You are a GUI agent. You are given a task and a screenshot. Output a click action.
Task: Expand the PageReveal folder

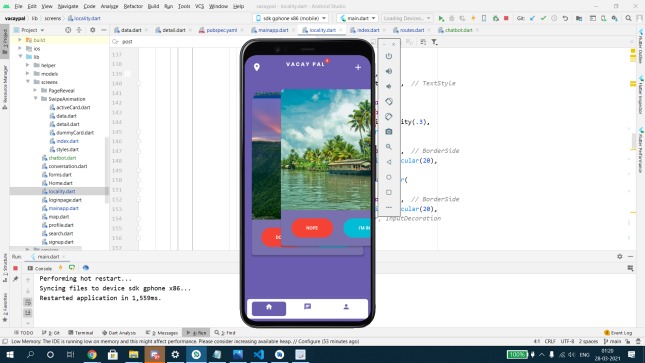coord(35,91)
